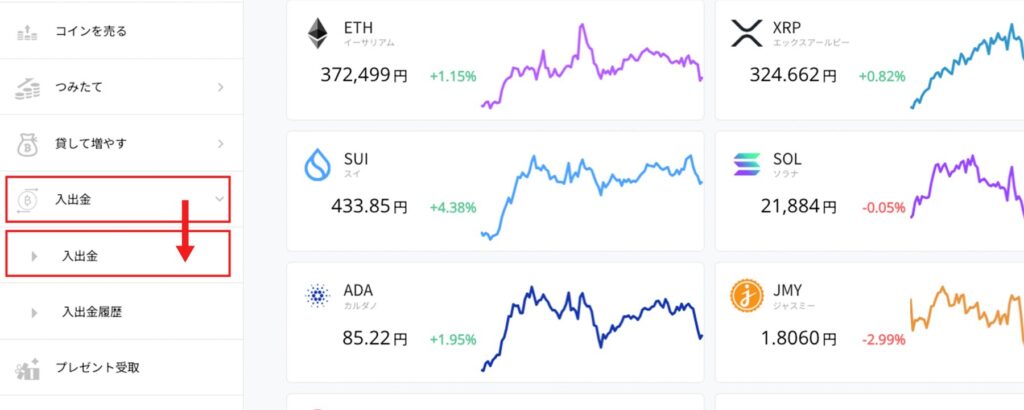Open コインを売る in the sidebar
The height and width of the screenshot is (410, 1024).
(91, 32)
